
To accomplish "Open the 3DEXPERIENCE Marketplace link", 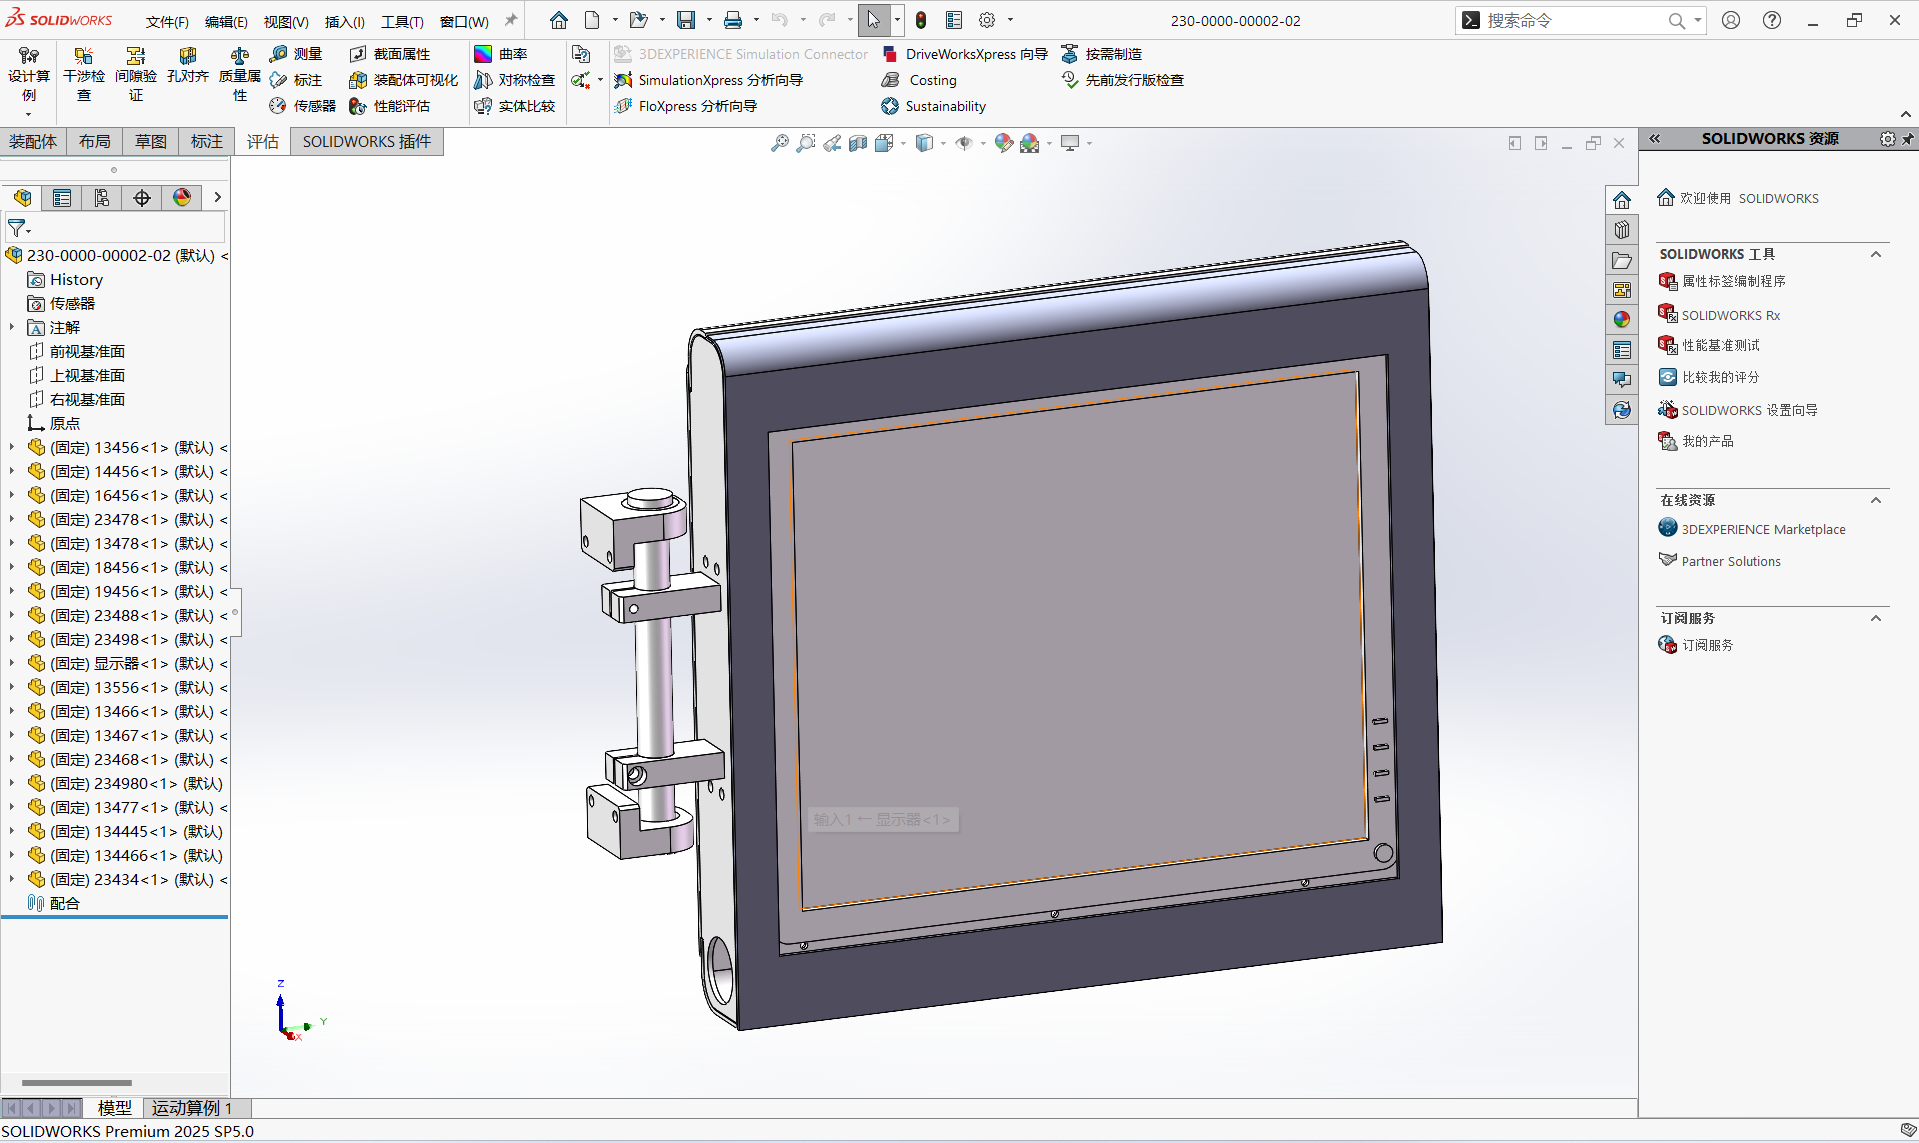I will click(x=1763, y=529).
